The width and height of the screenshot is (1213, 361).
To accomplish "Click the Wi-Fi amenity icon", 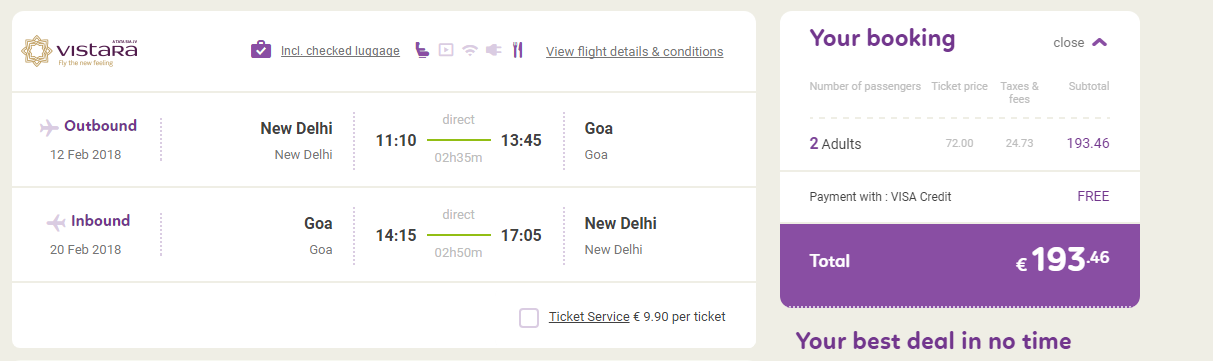I will [x=470, y=50].
